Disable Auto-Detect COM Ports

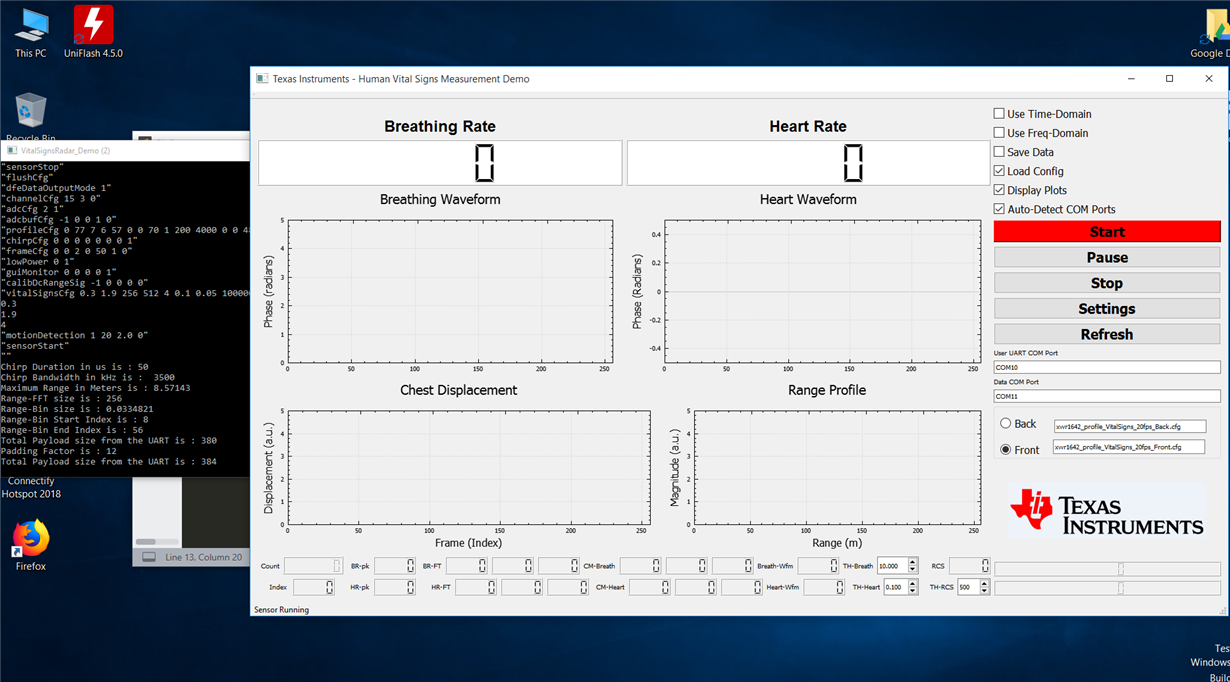click(x=999, y=209)
